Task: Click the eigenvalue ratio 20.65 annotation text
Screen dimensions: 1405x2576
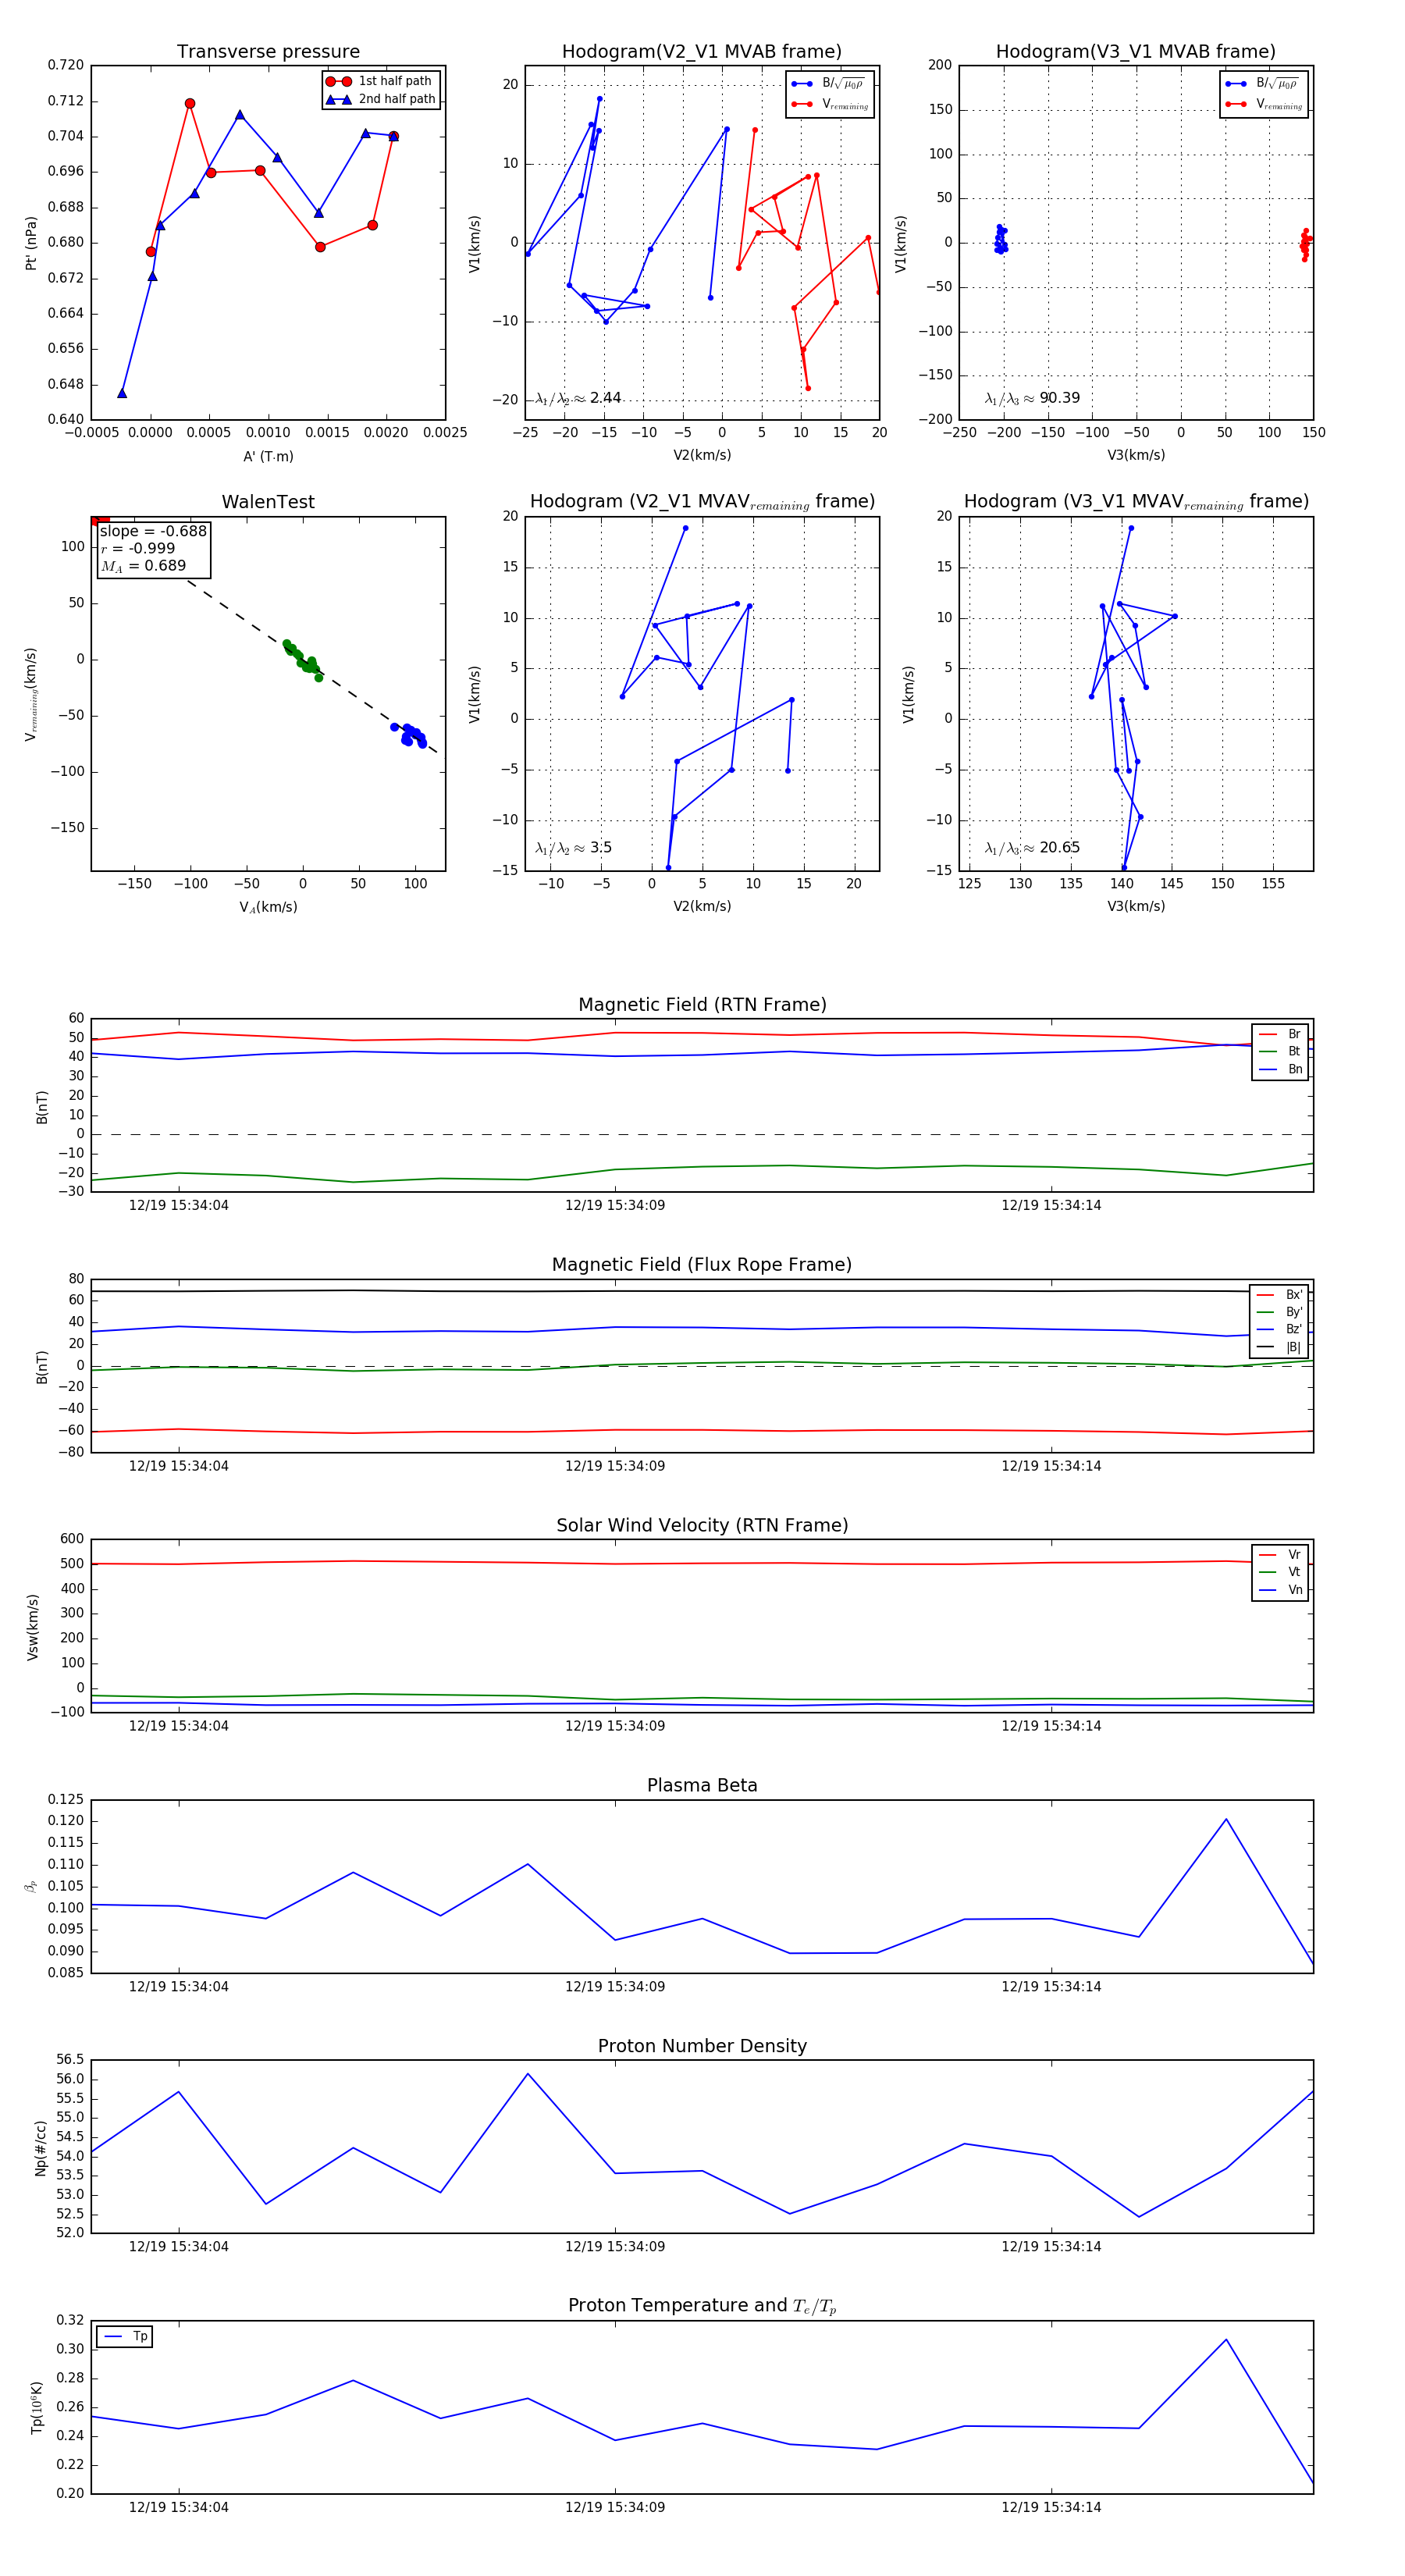Action: 1032,848
